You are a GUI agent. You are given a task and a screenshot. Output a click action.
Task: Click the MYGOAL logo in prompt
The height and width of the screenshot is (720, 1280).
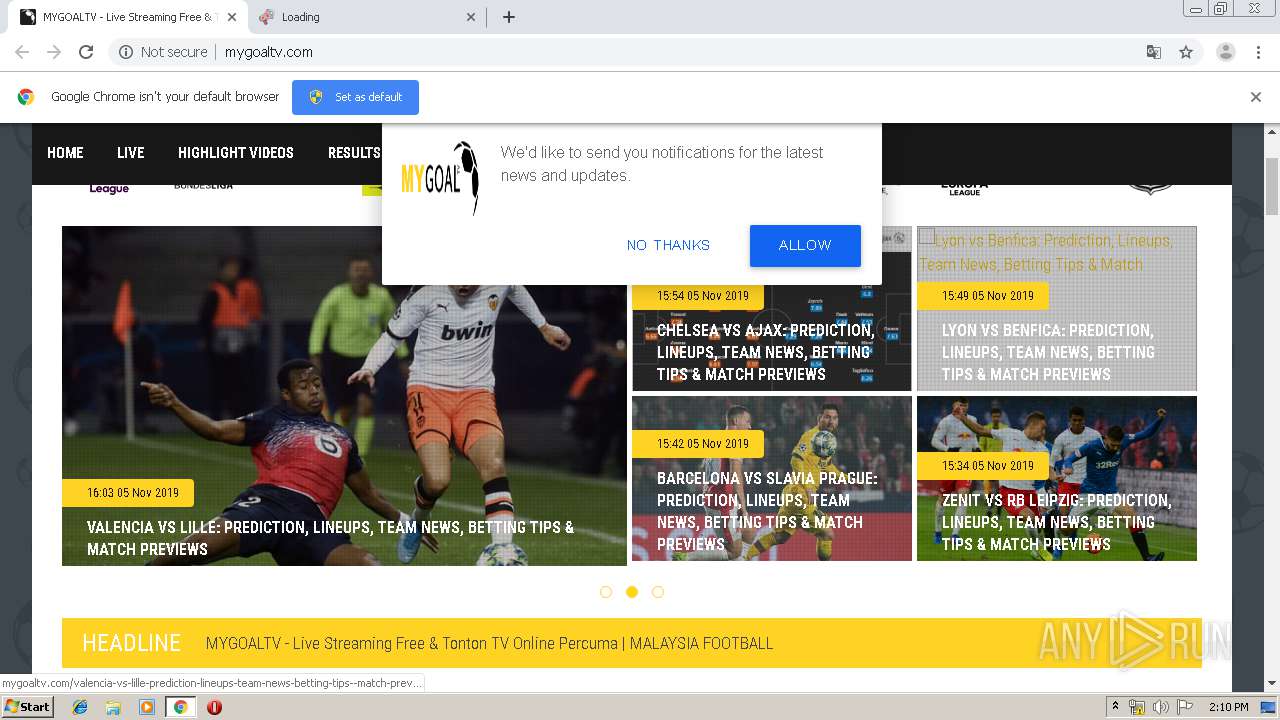point(440,178)
